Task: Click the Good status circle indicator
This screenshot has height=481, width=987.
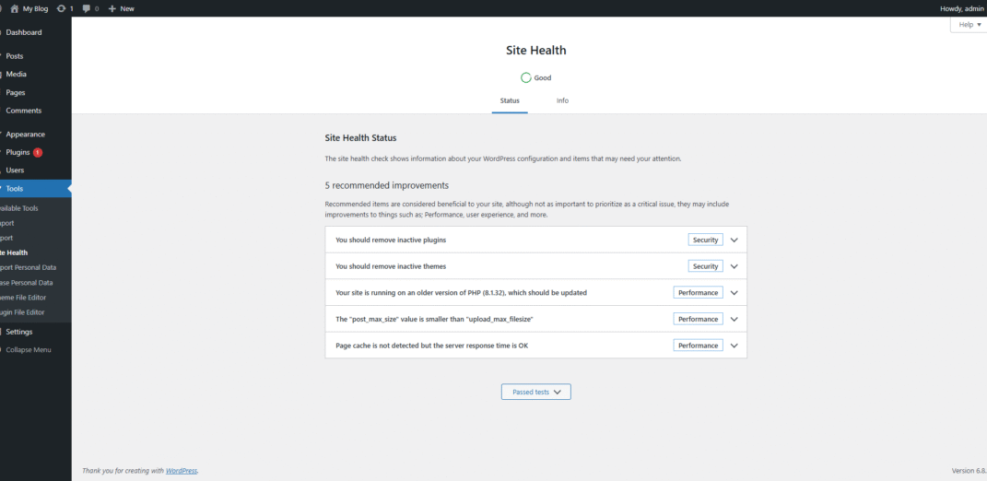Action: [526, 78]
